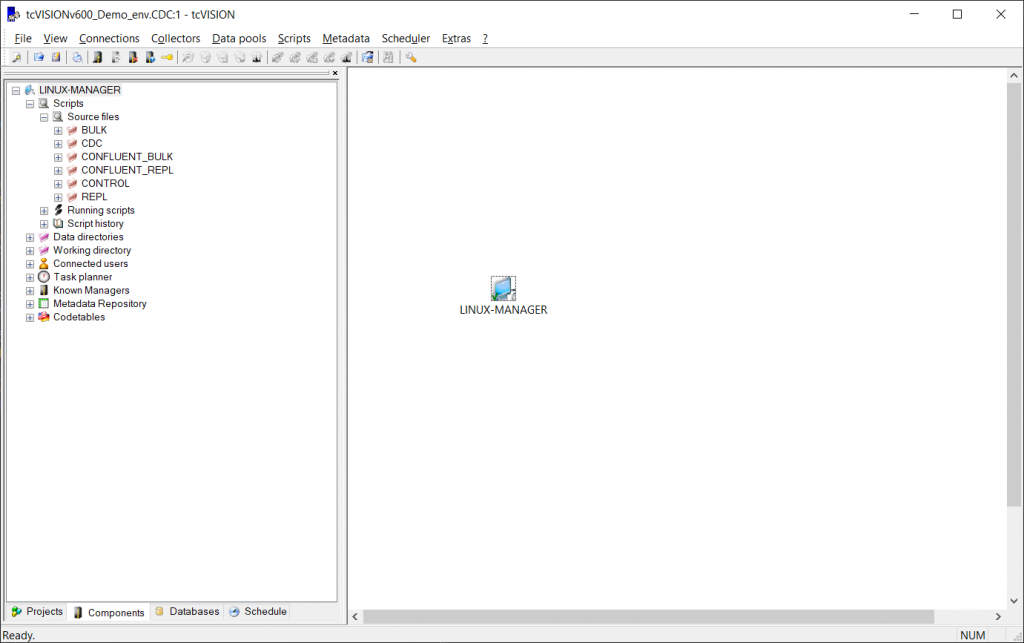Click the wrench icon in the toolbar

[411, 57]
